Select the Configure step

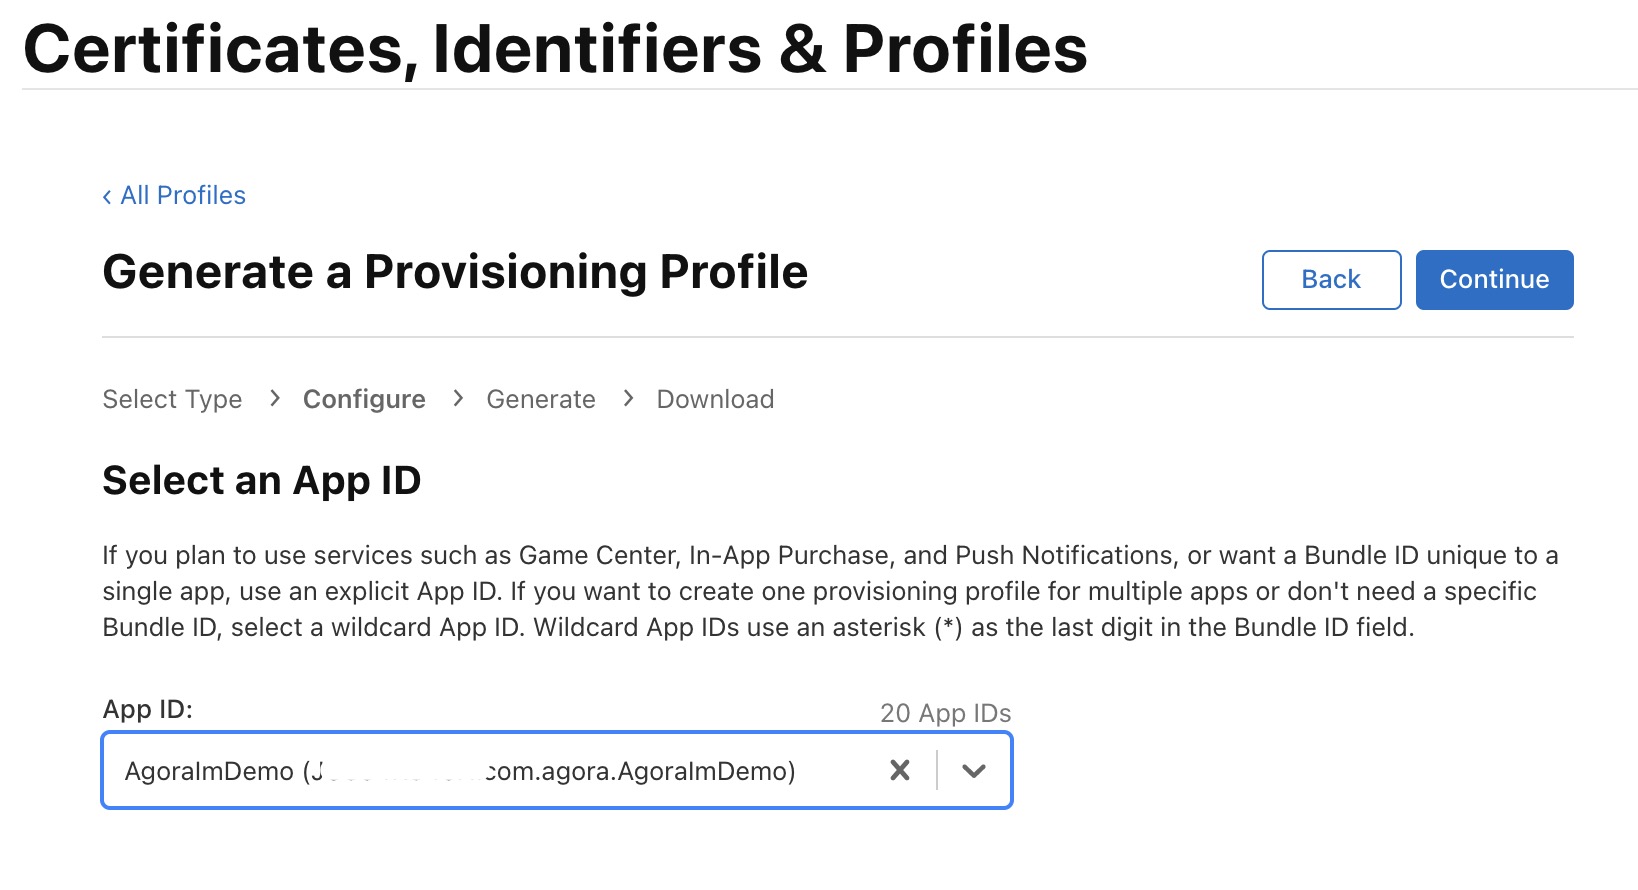pyautogui.click(x=364, y=399)
